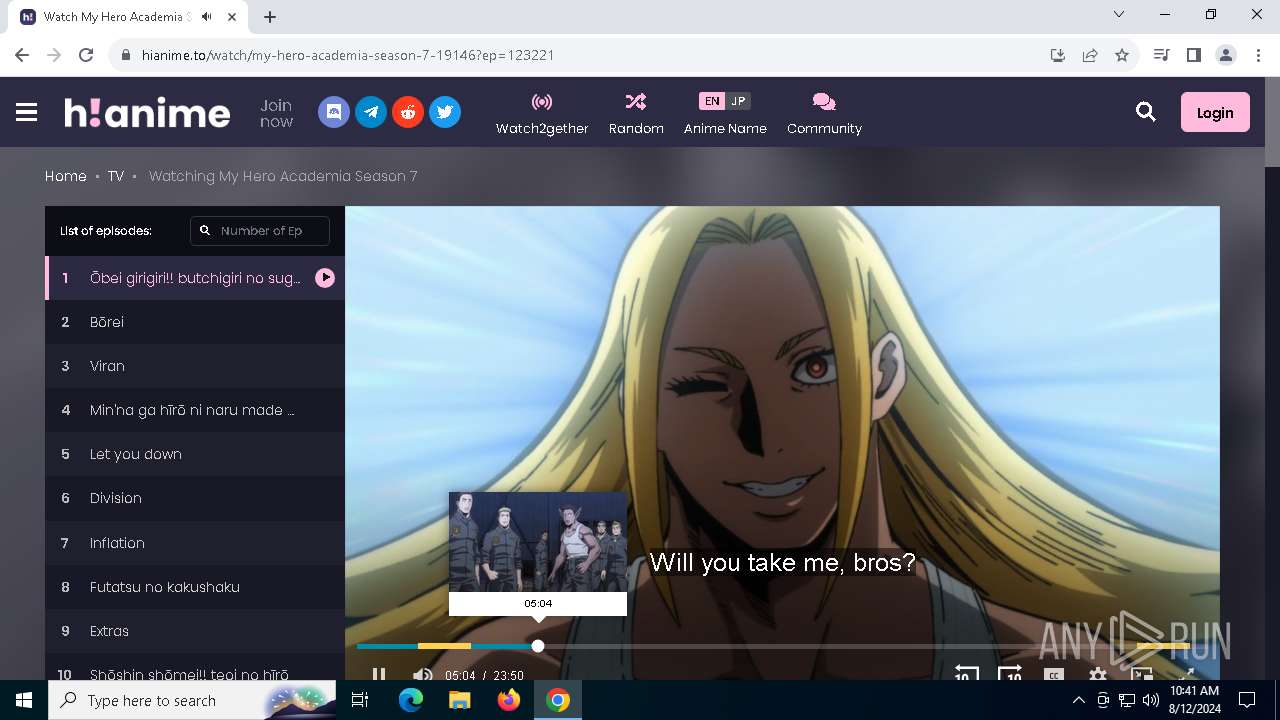
Task: Open Chrome three-dot menu
Action: click(1258, 55)
